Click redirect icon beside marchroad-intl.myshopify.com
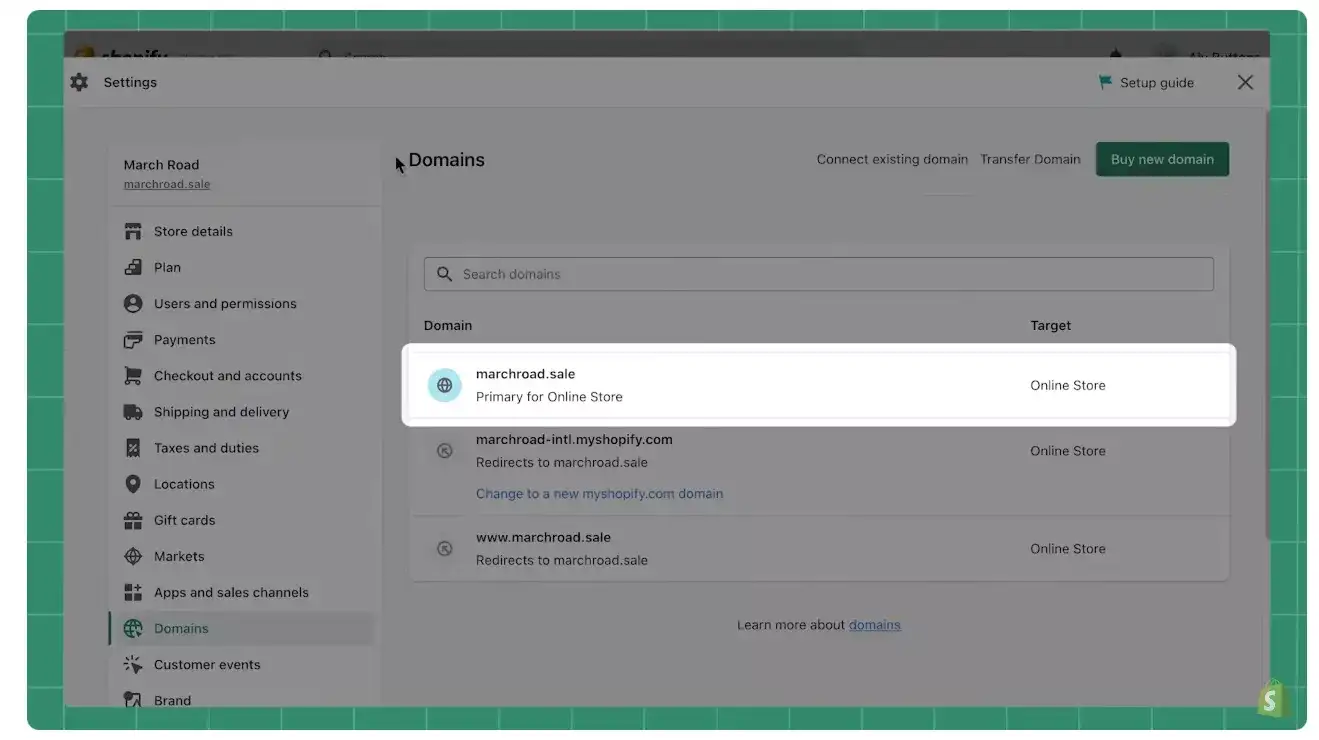 [445, 451]
